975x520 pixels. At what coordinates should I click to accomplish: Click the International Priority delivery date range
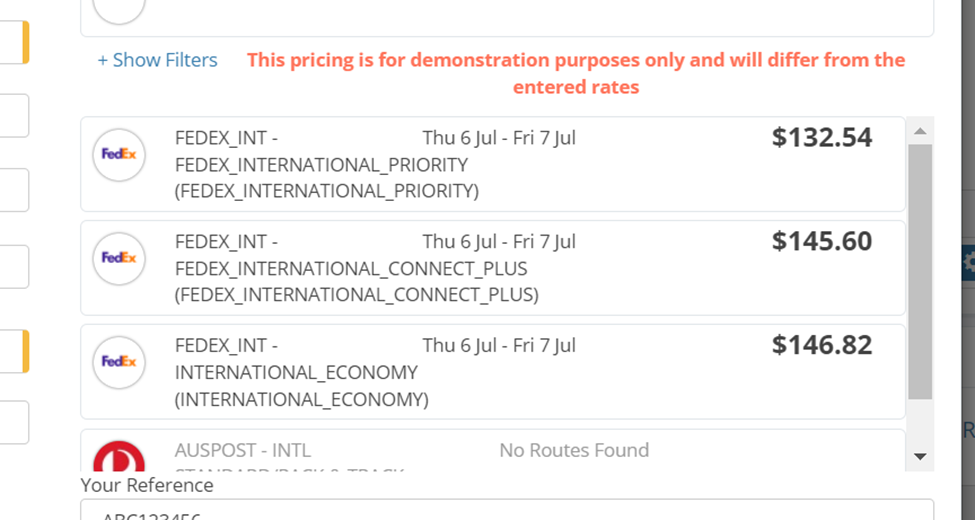(499, 137)
